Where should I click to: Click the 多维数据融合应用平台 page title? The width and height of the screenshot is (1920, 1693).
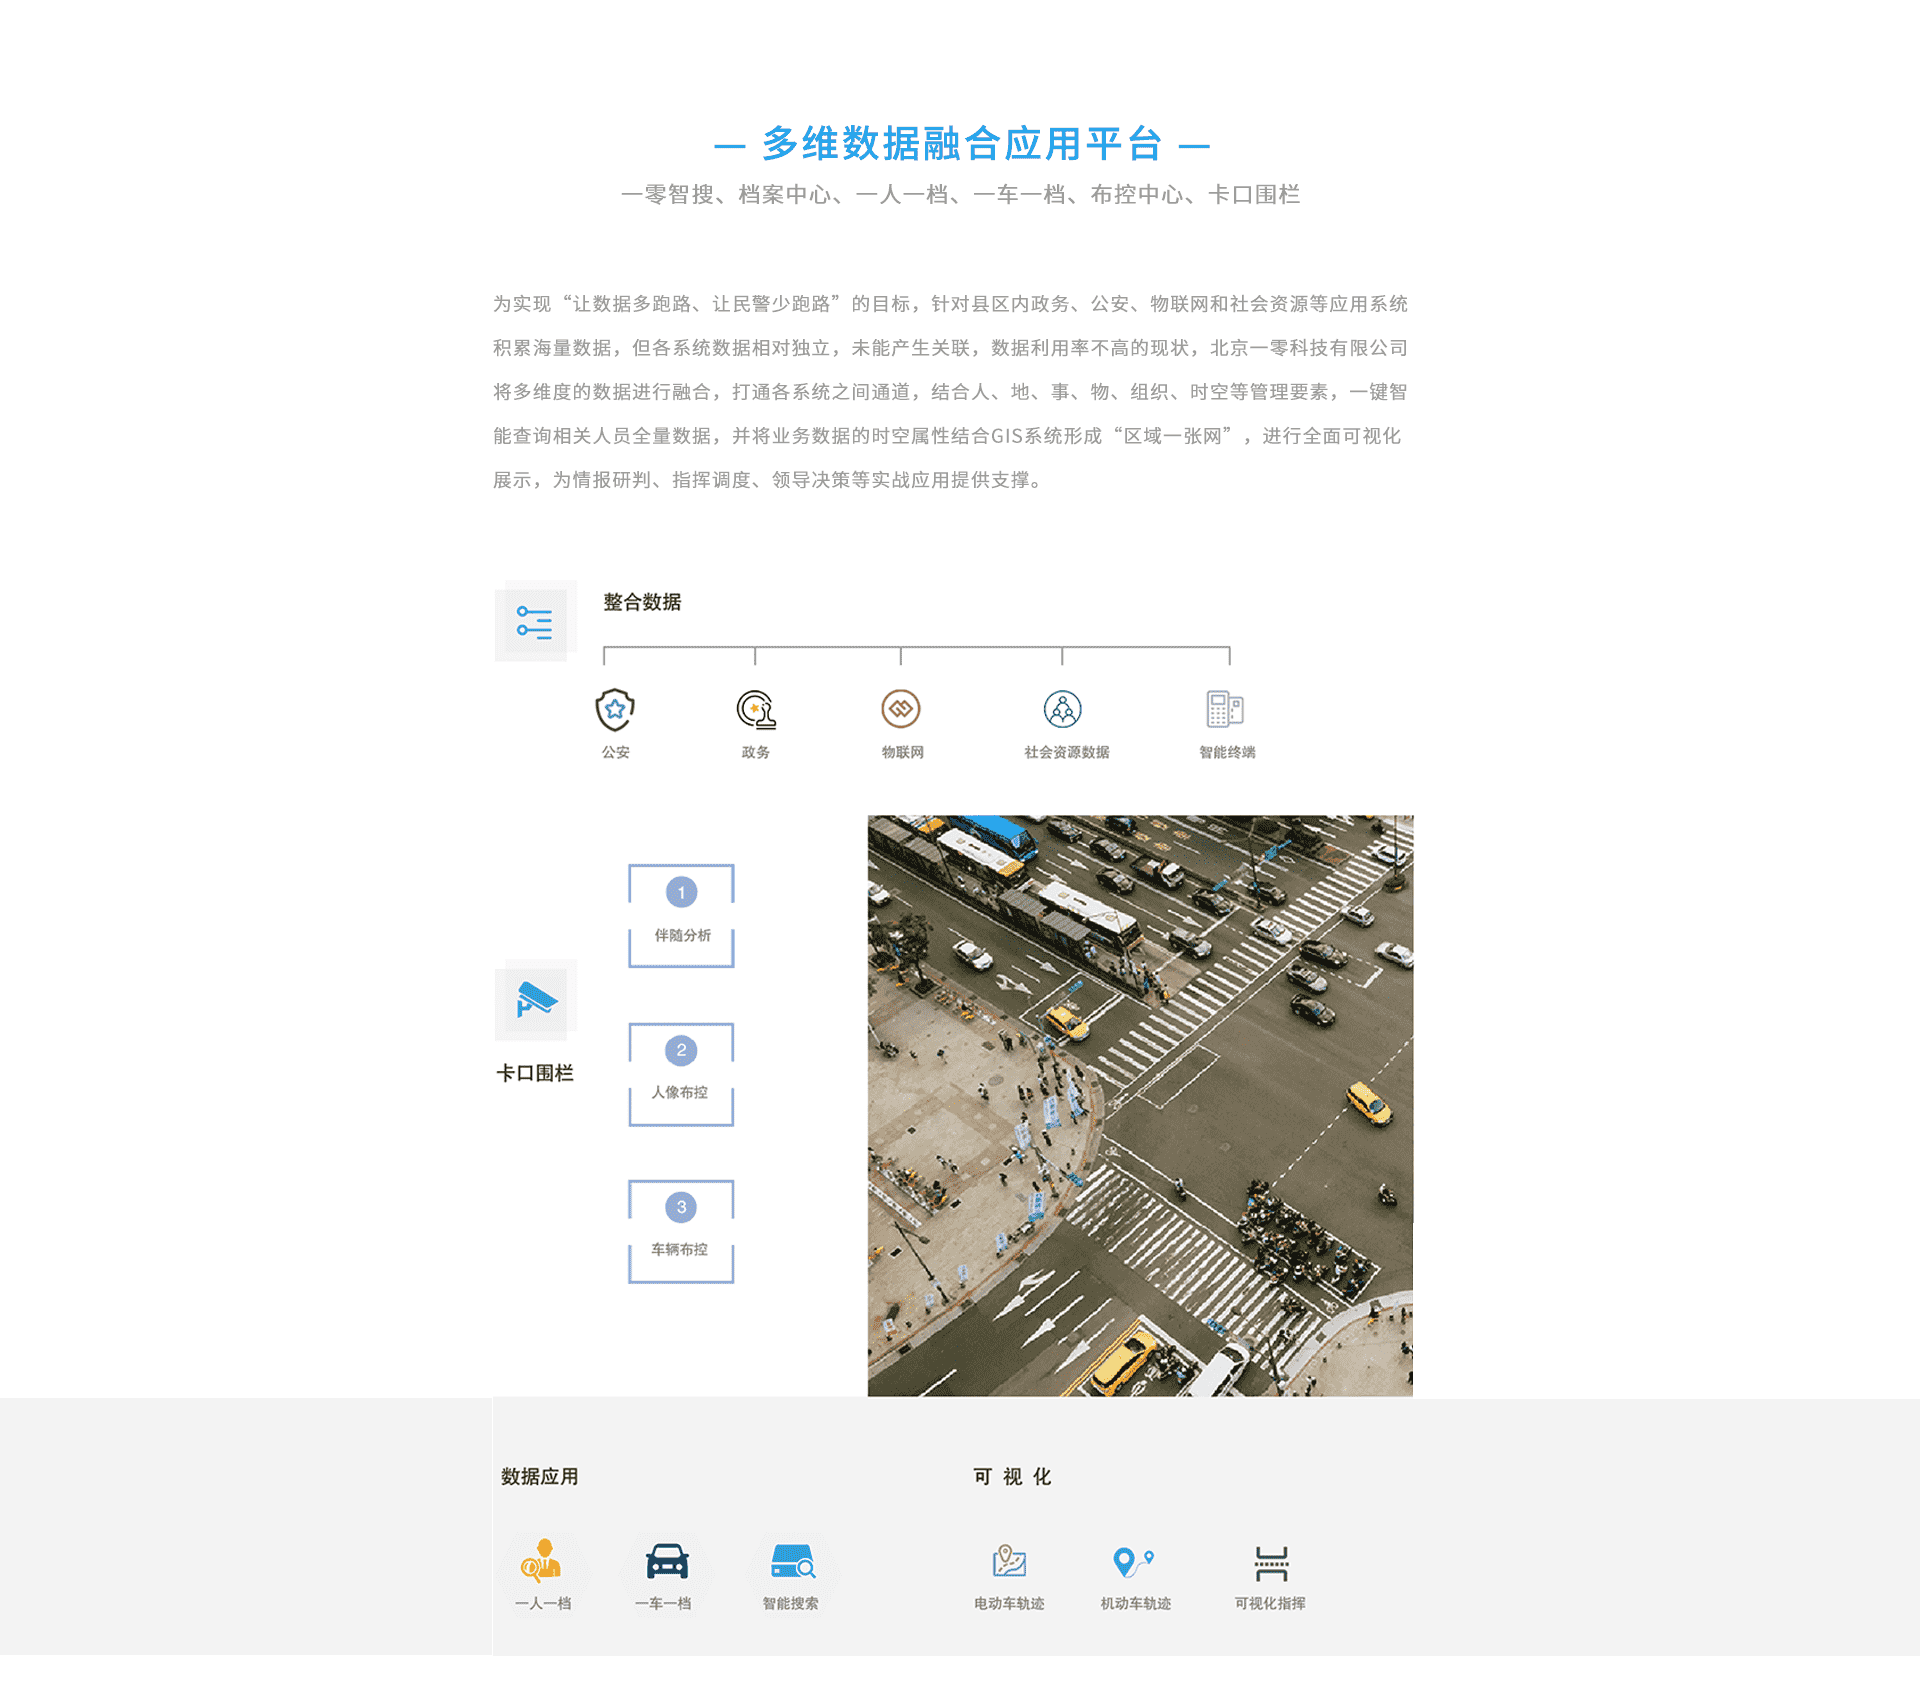coord(961,144)
